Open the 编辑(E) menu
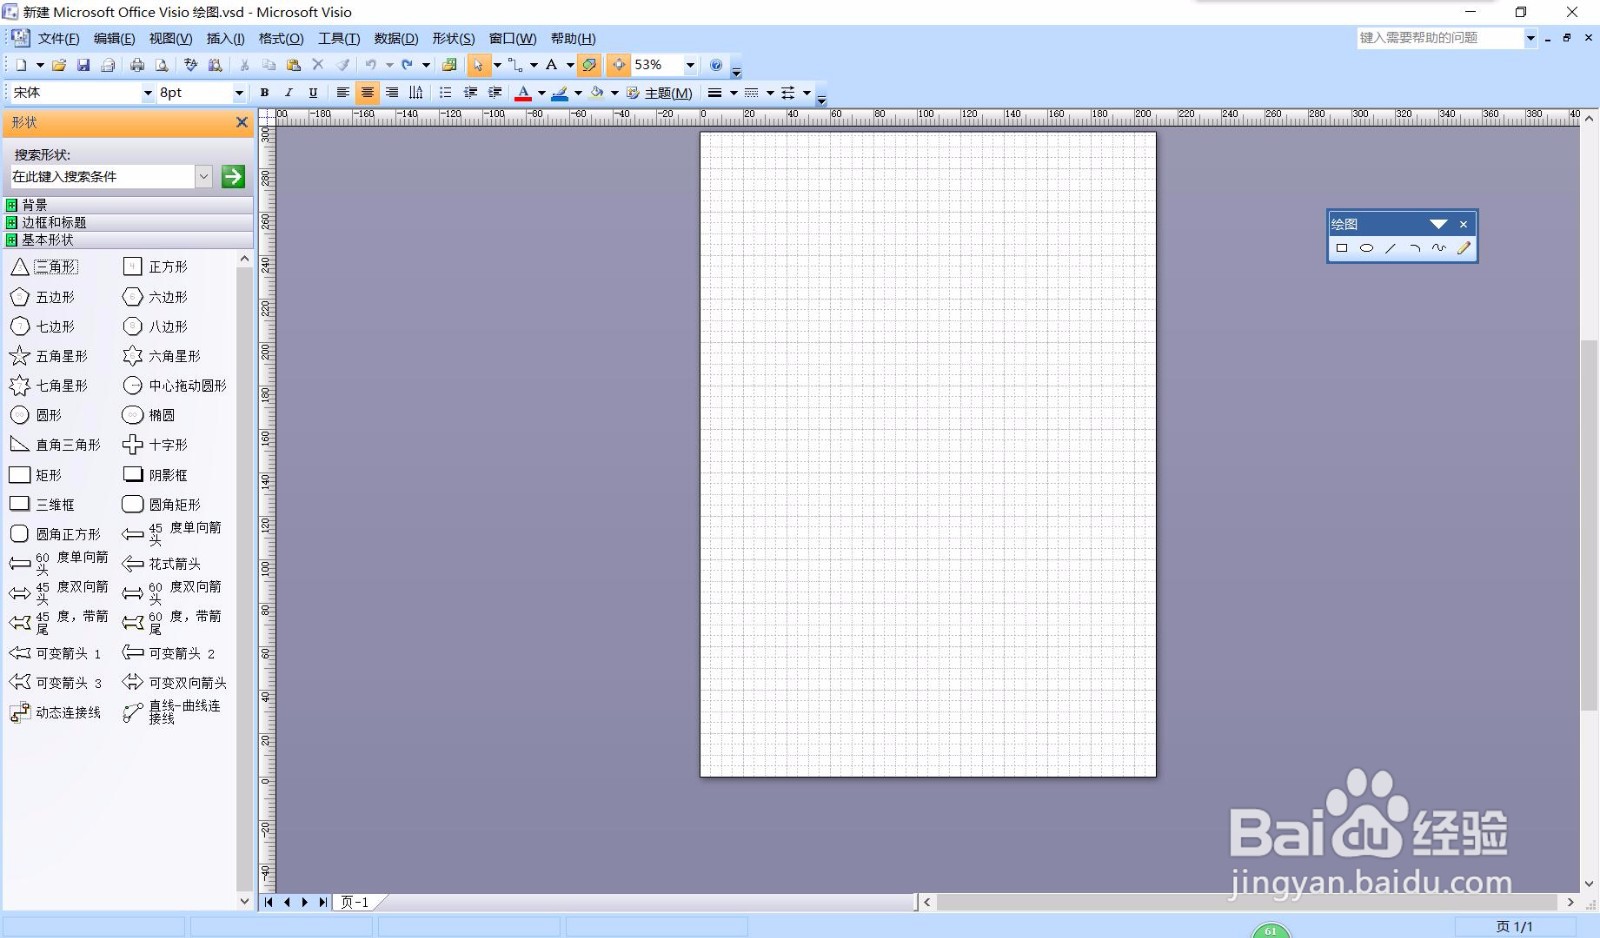 (114, 39)
